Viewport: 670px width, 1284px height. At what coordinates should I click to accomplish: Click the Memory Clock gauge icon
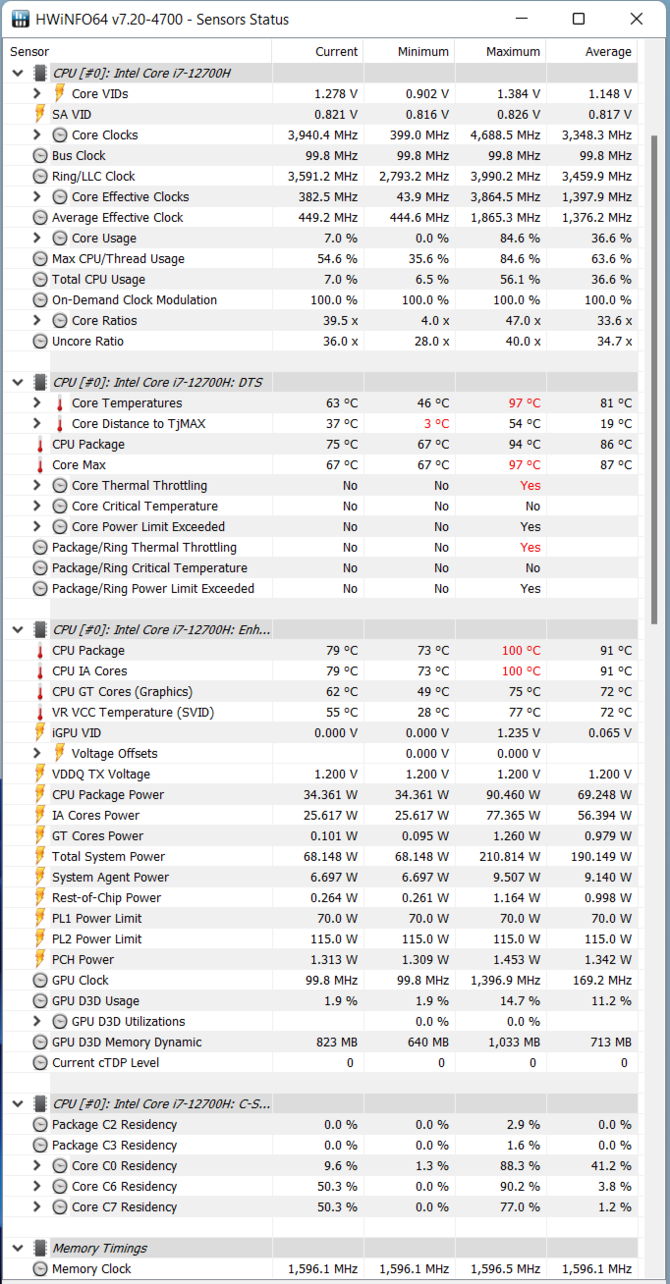tap(40, 1269)
